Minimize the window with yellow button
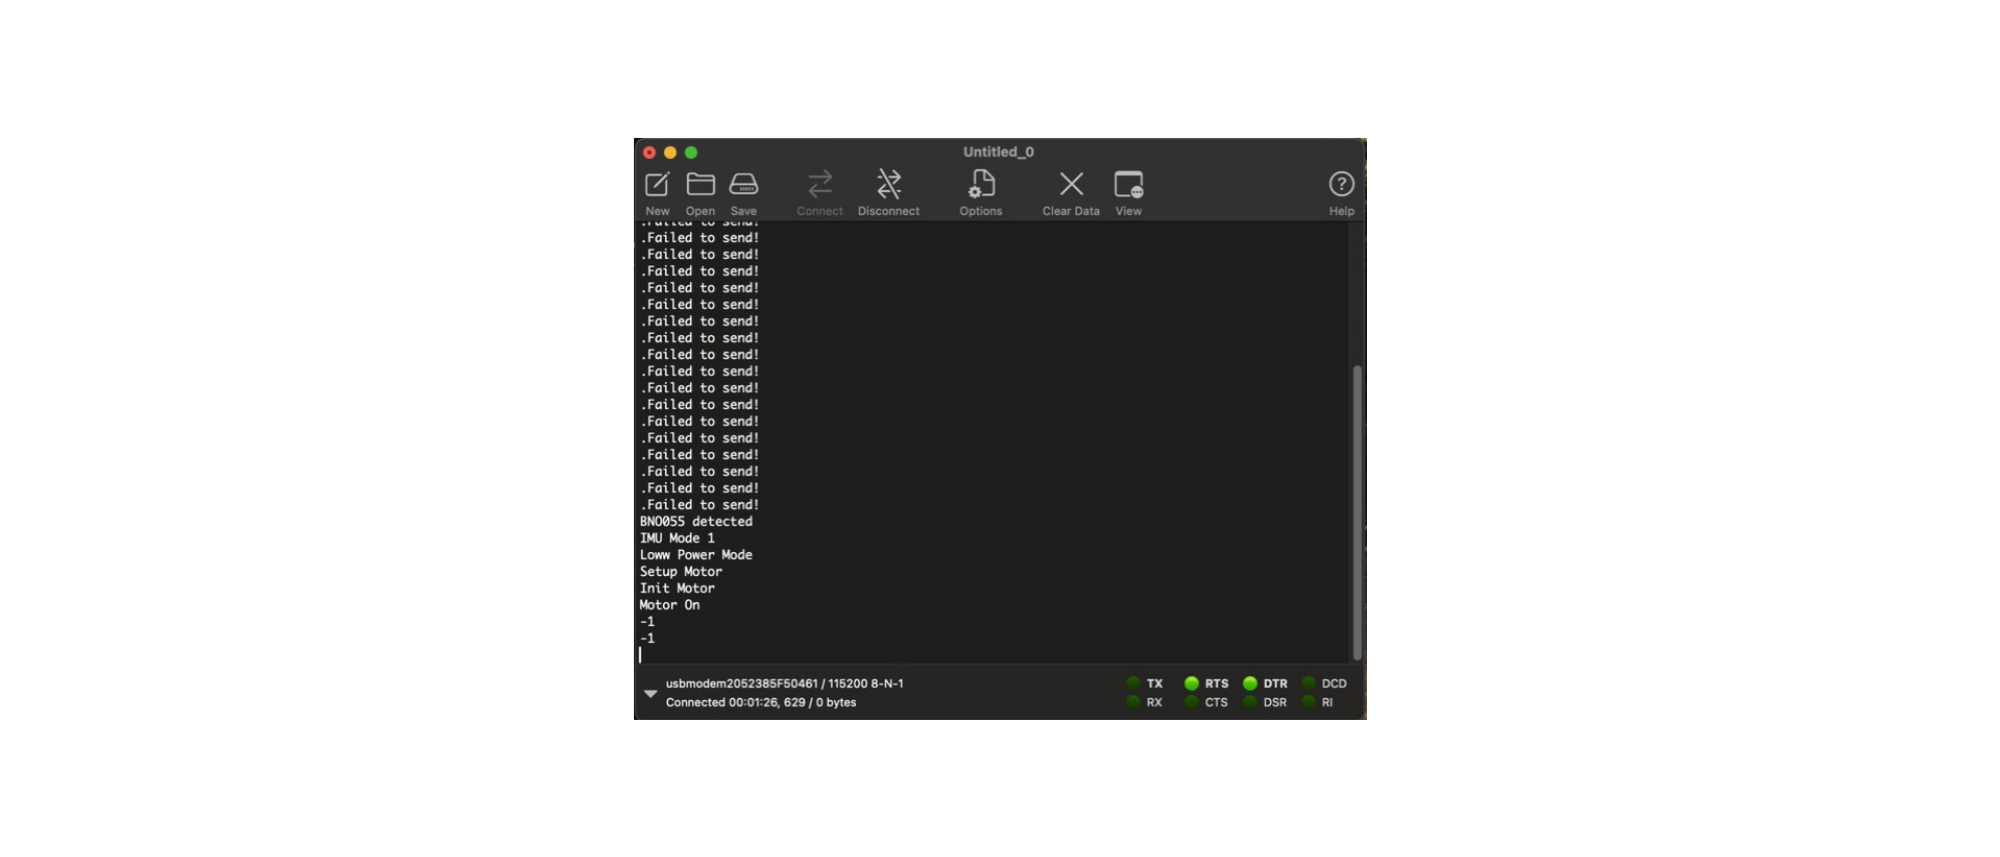 [670, 153]
